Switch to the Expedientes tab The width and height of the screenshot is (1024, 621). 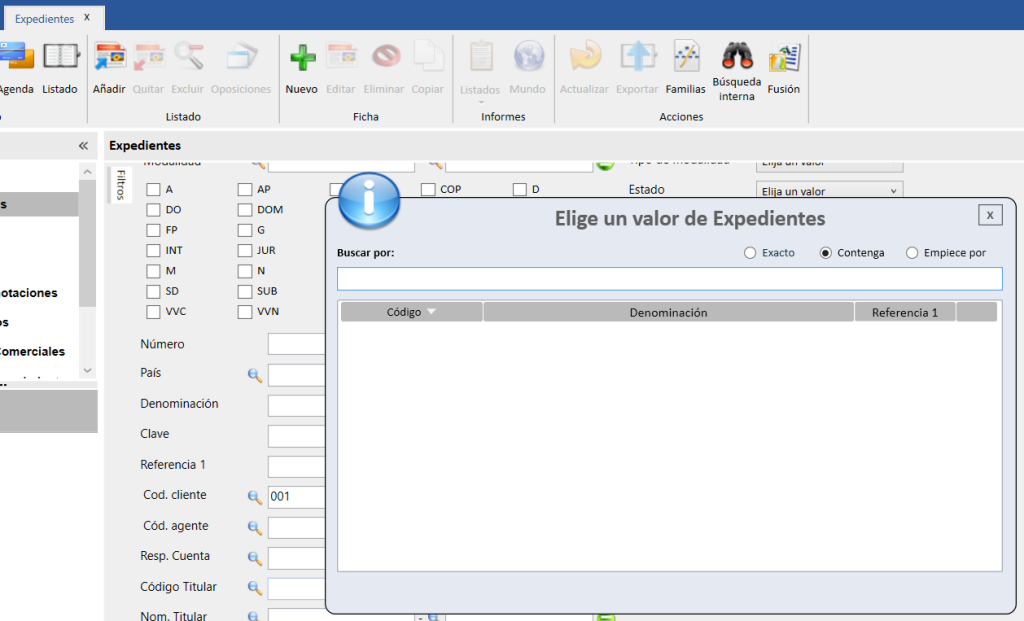(x=44, y=19)
